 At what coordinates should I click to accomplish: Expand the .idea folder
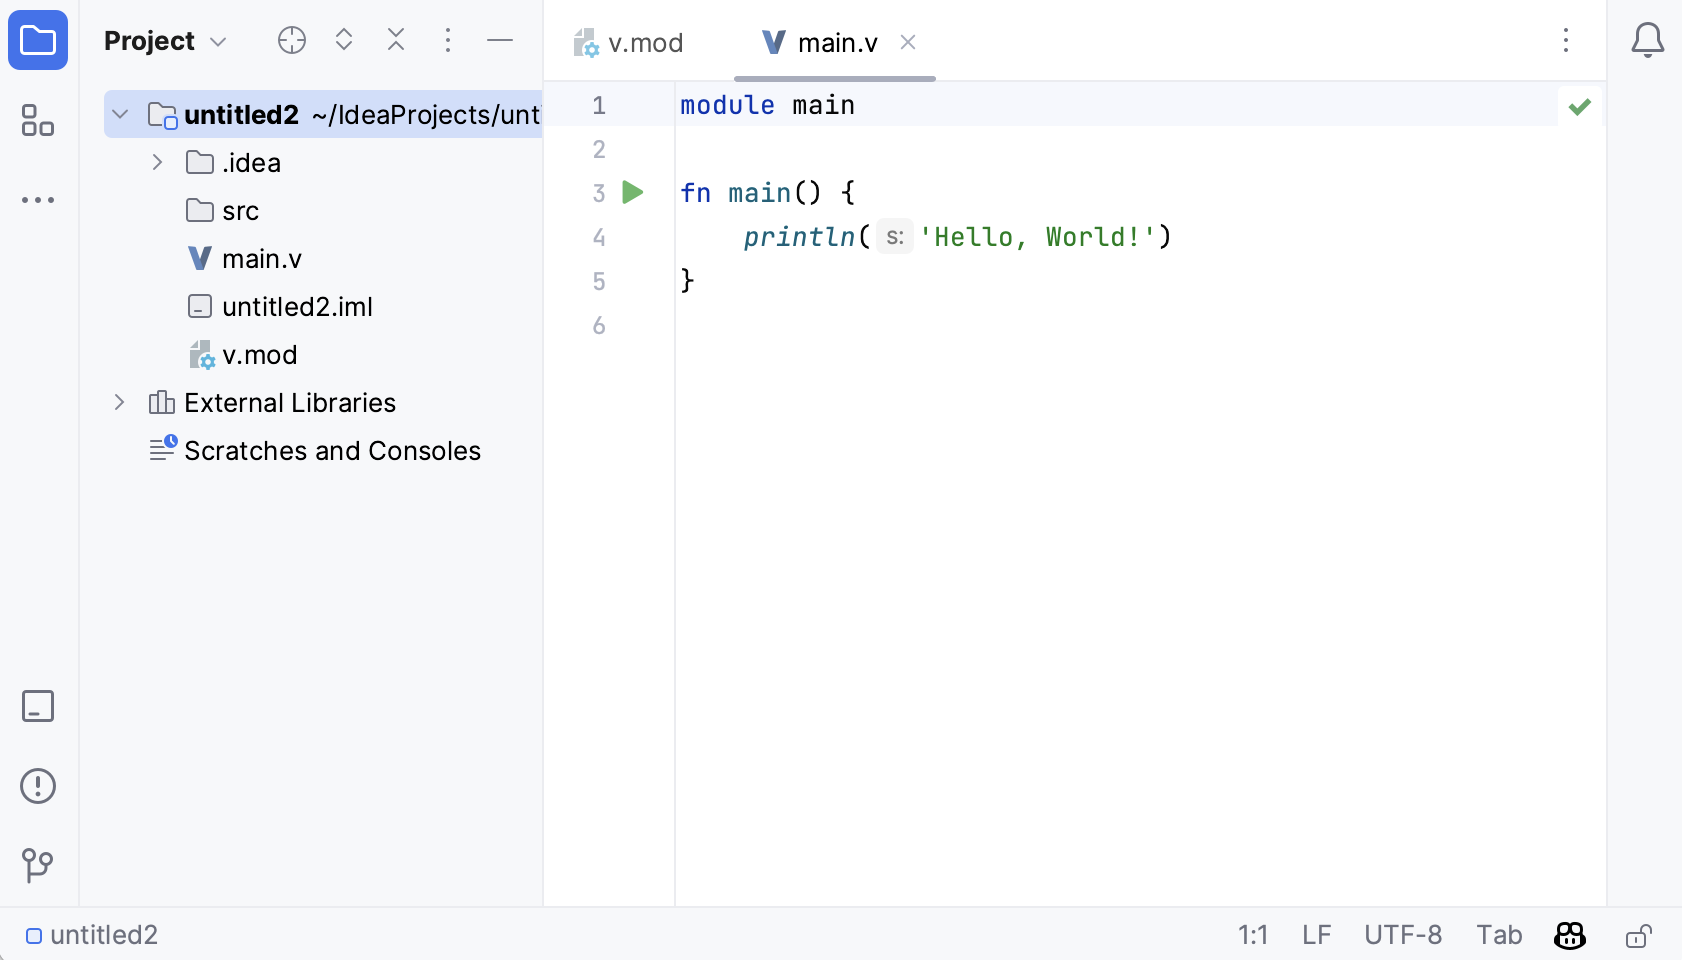tap(157, 162)
